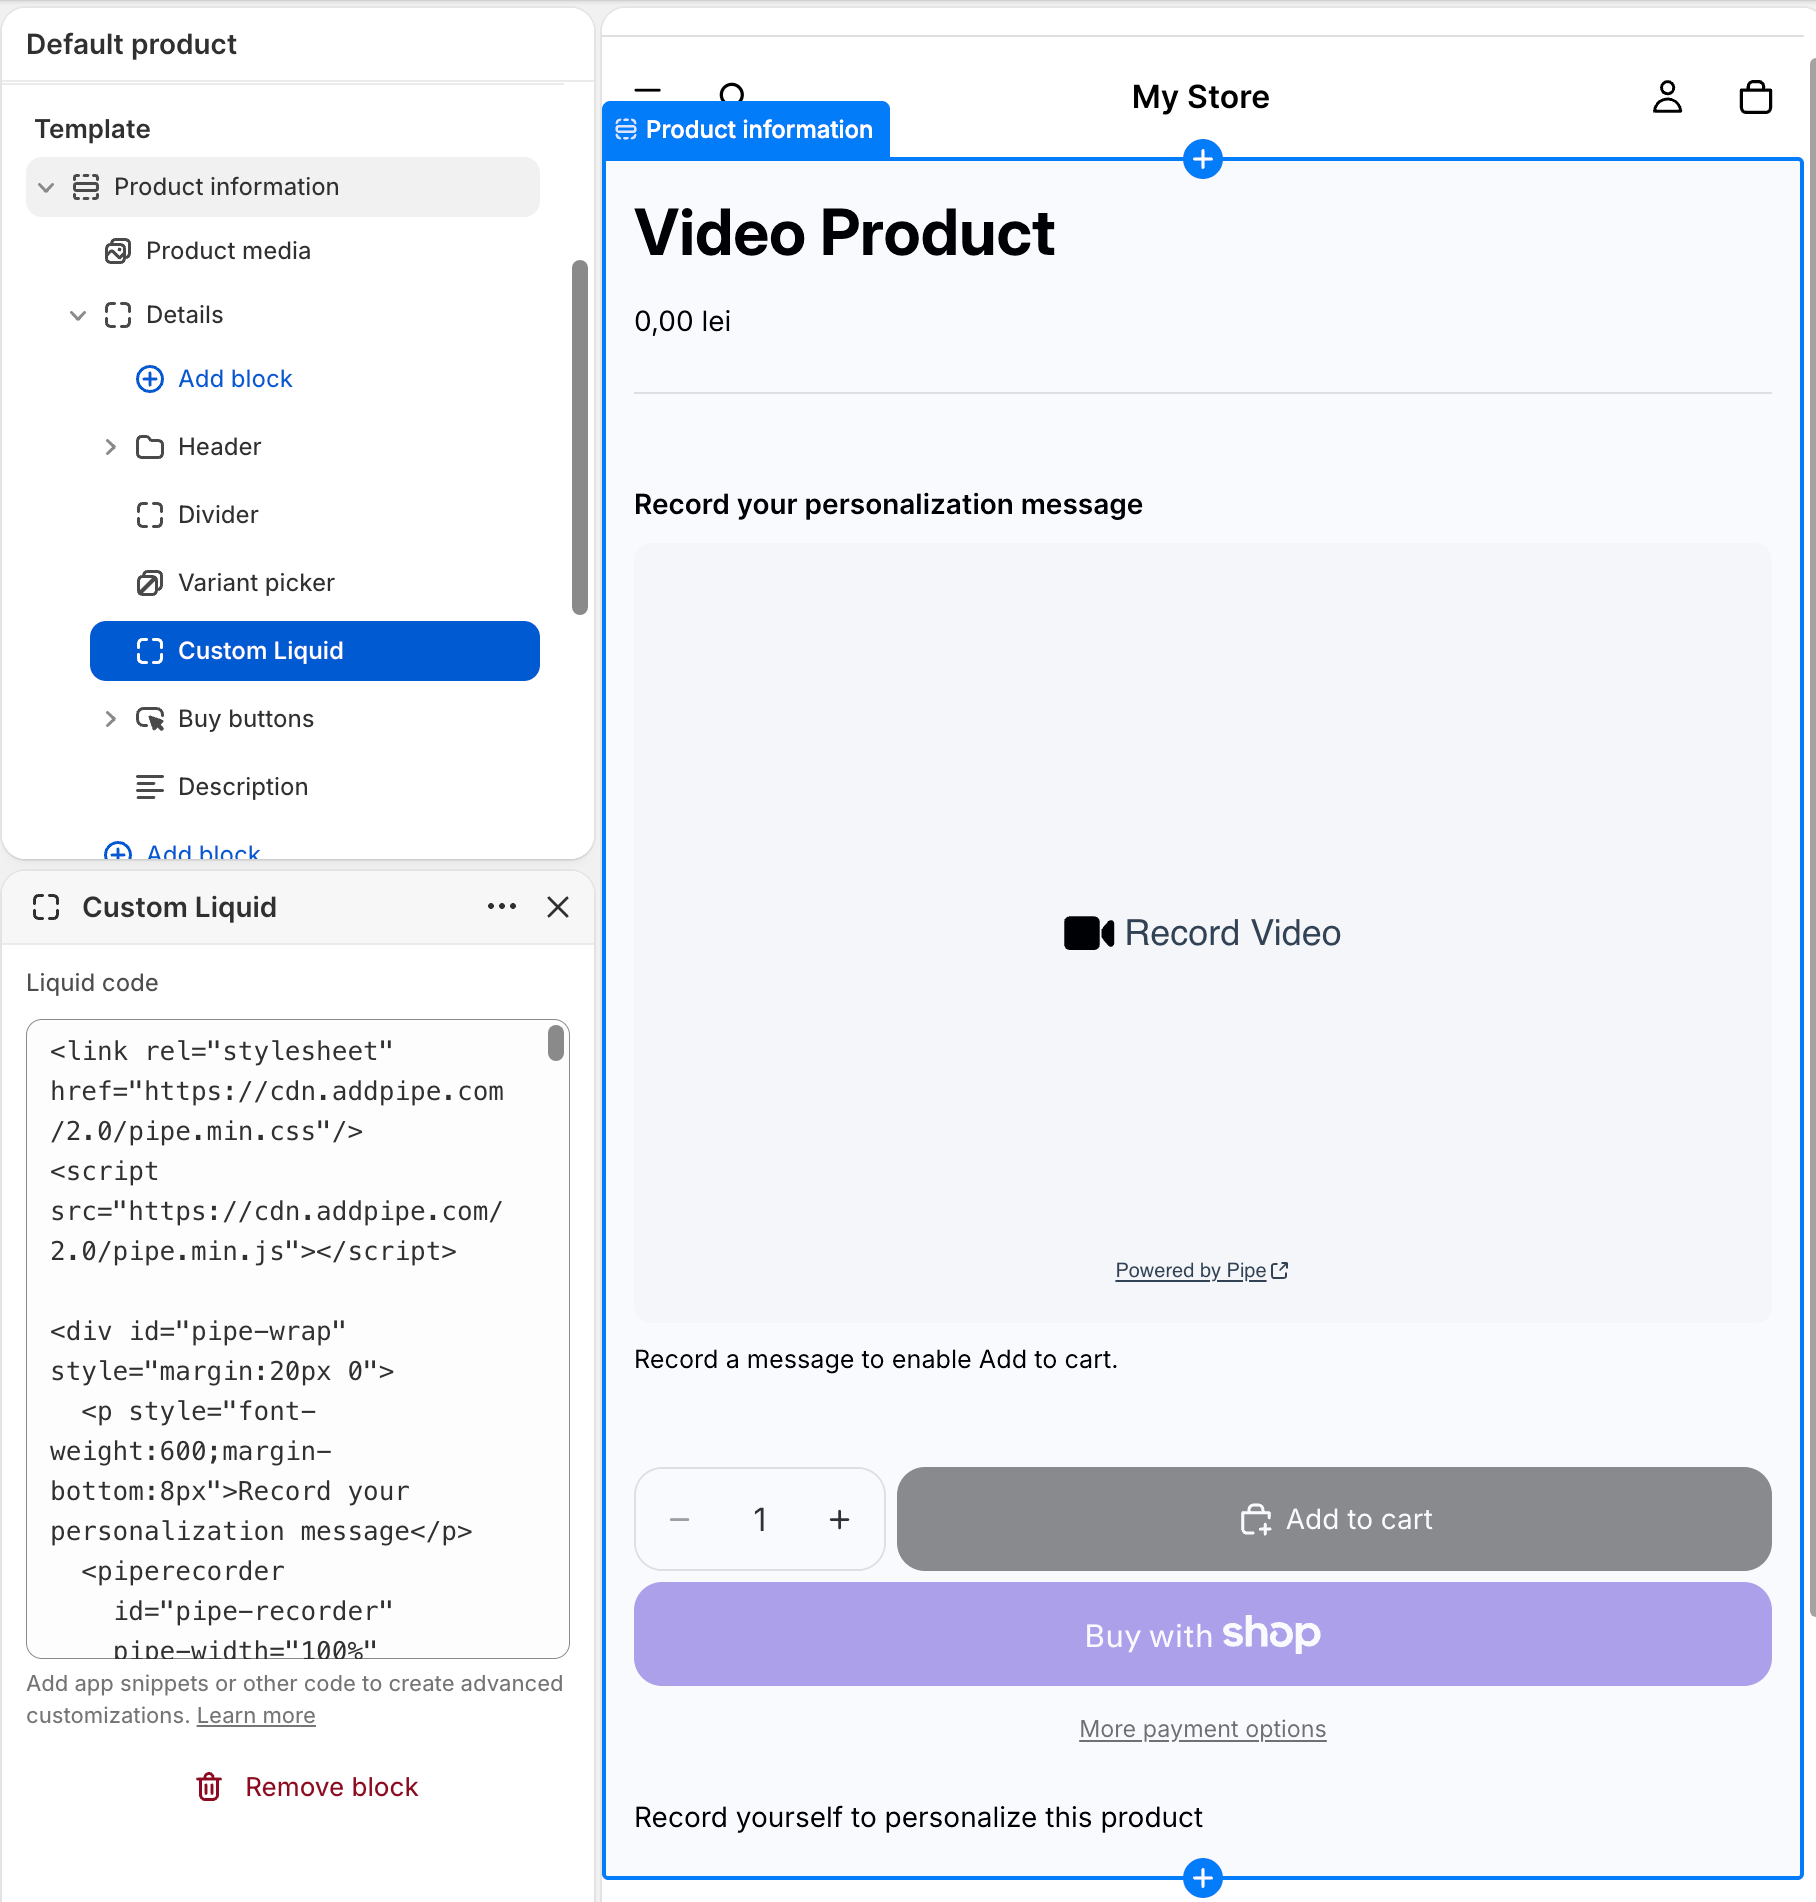This screenshot has height=1902, width=1816.
Task: Open the Learn more link
Action: coord(256,1715)
